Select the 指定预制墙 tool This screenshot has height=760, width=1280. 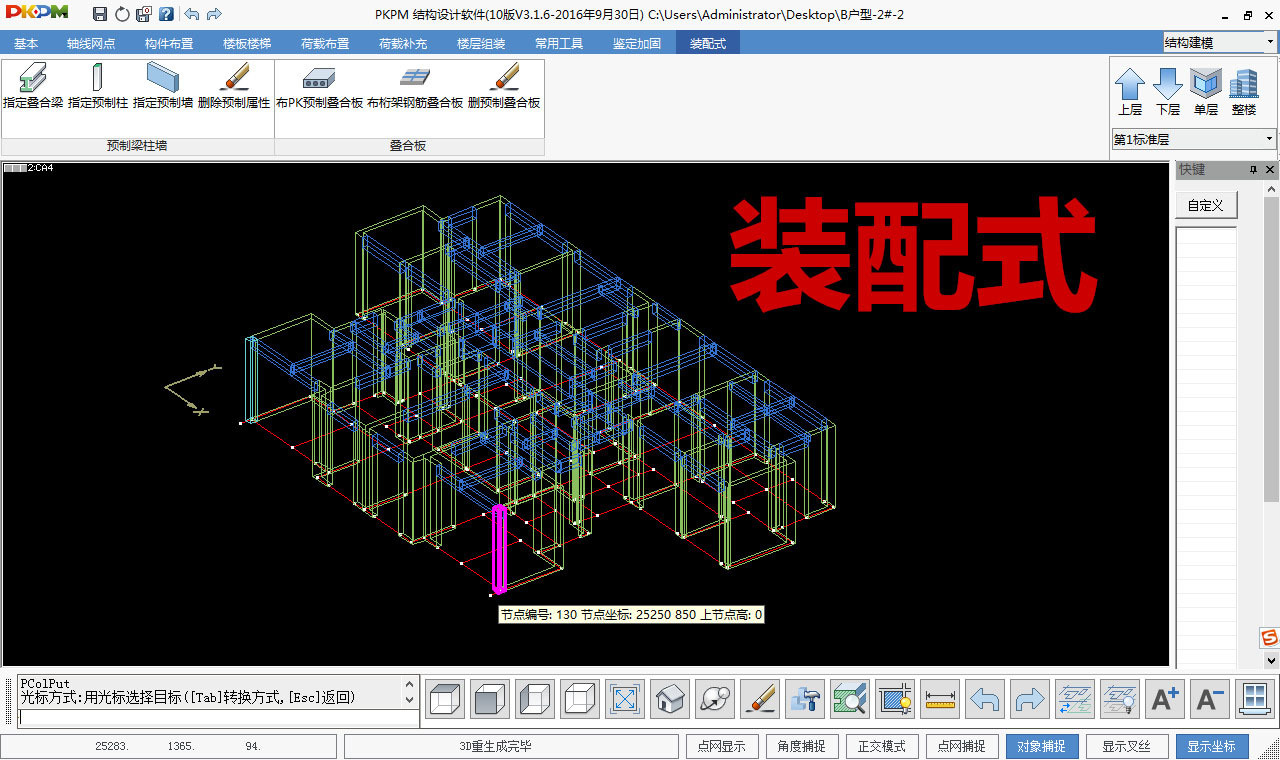tap(161, 88)
